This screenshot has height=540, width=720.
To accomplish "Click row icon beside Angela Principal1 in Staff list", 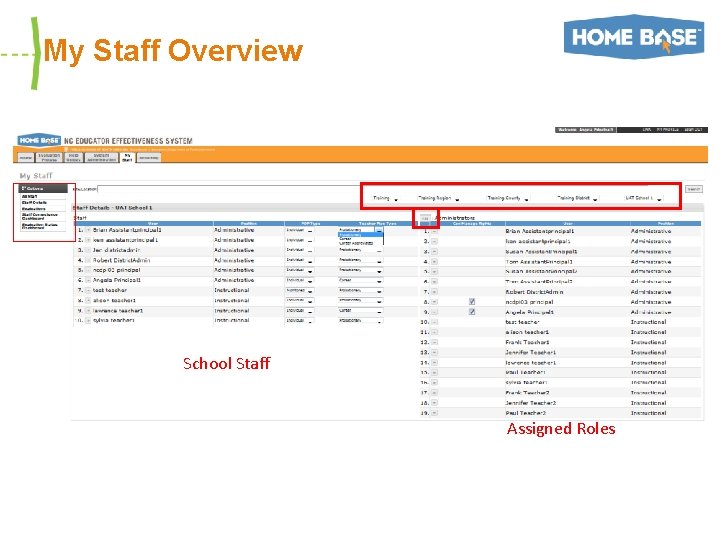I will click(x=88, y=280).
